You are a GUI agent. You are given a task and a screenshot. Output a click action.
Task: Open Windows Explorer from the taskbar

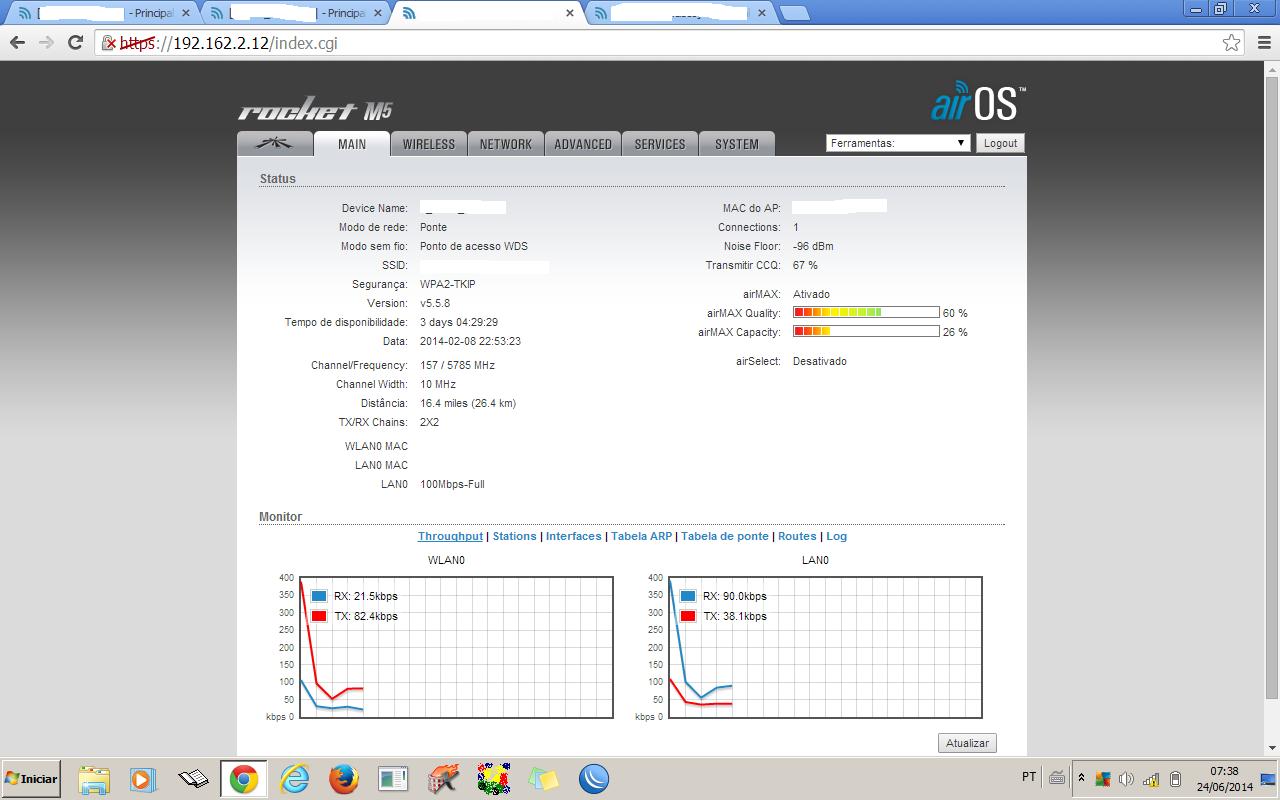(94, 778)
